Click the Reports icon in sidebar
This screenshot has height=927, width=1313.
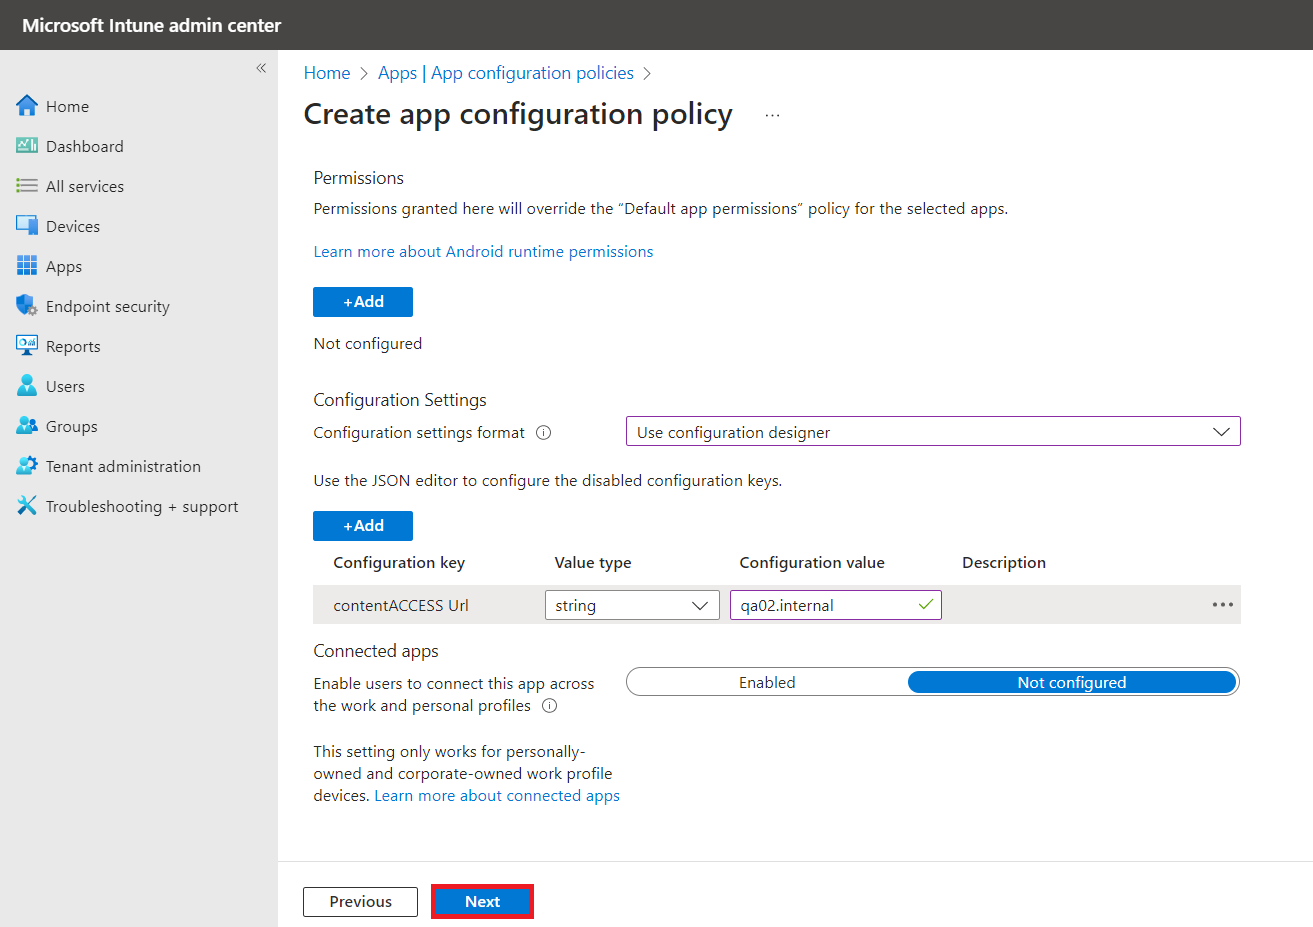tap(27, 346)
